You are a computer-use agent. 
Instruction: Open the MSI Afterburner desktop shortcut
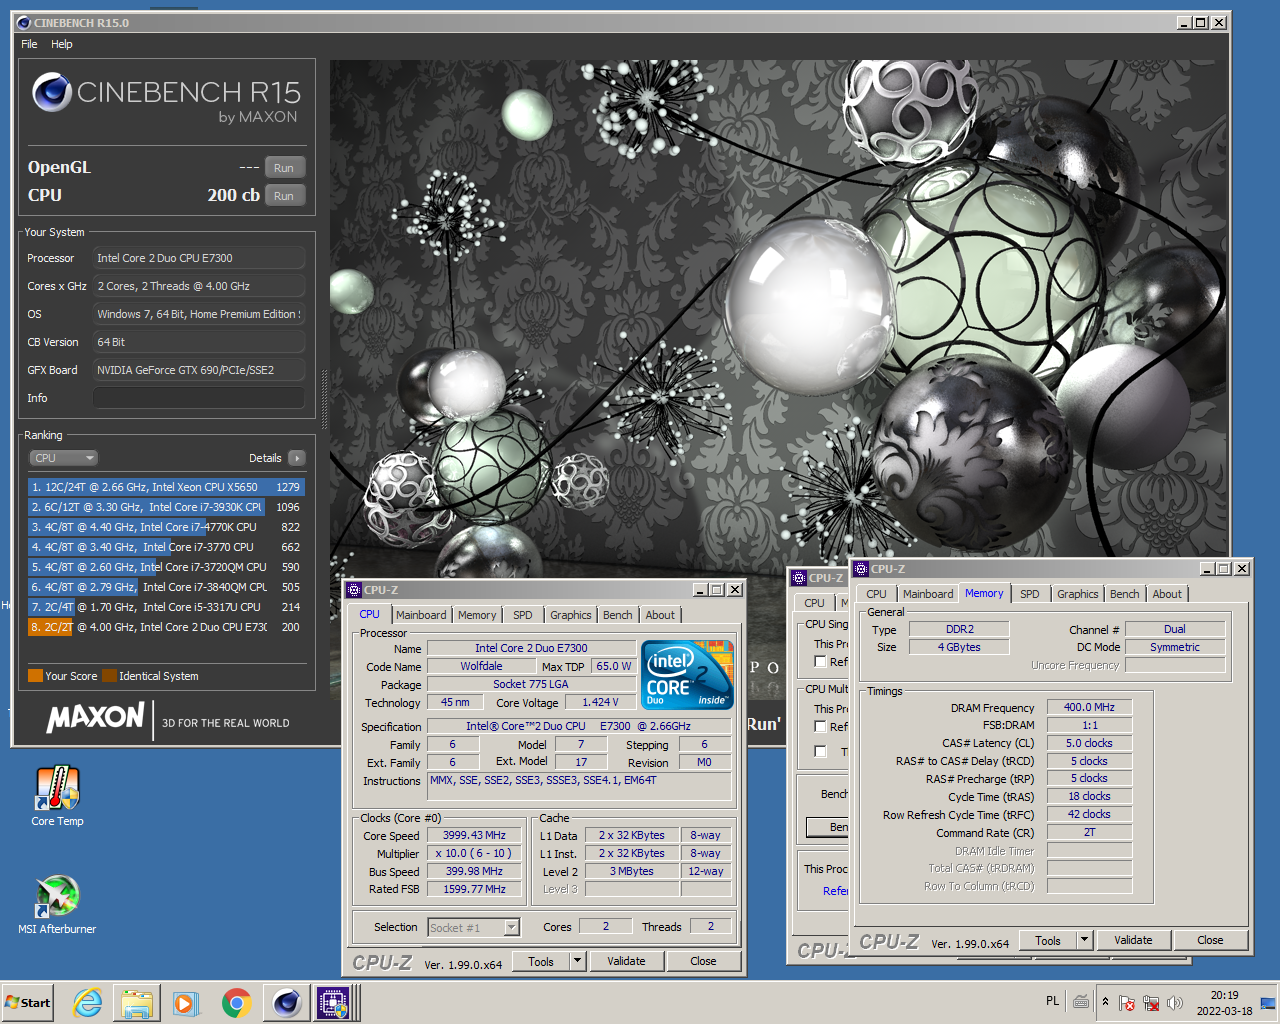click(57, 905)
